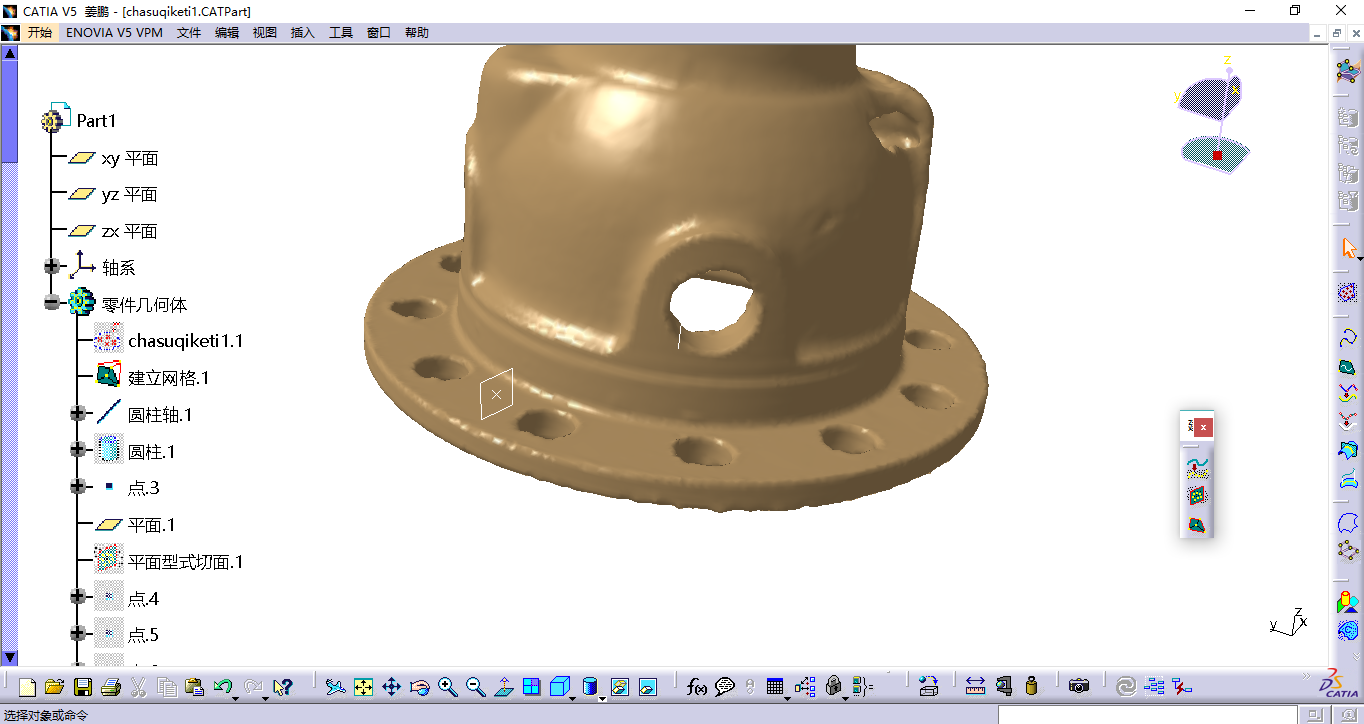Click the Zoom In magnifier icon
Screen dimensions: 1364x724
point(447,687)
